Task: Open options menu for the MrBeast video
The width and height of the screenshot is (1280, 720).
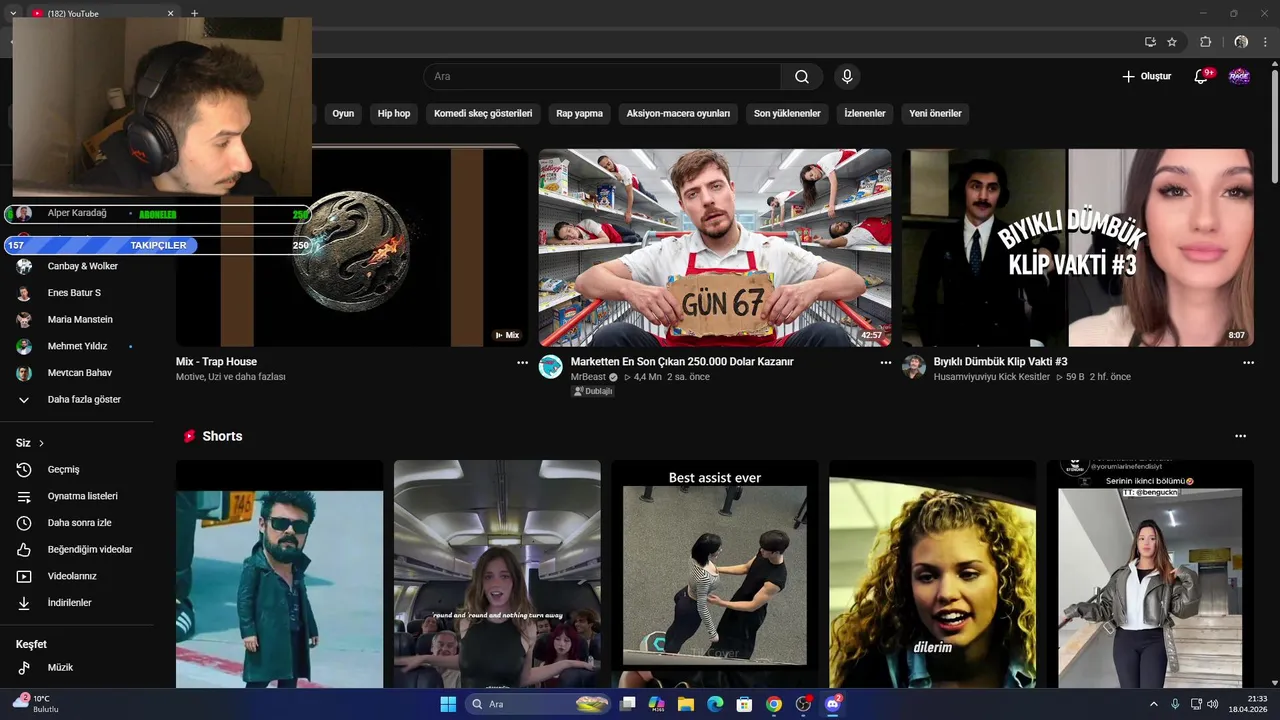Action: [885, 363]
